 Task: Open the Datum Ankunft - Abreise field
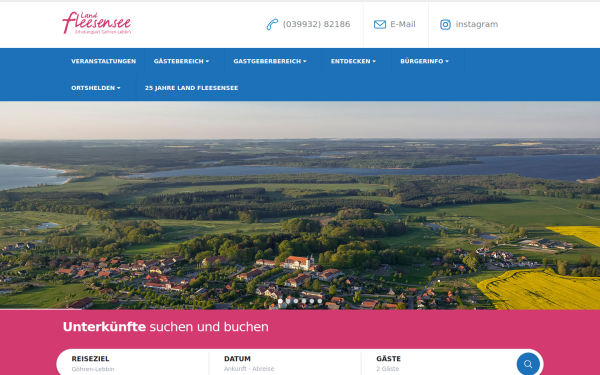point(285,364)
